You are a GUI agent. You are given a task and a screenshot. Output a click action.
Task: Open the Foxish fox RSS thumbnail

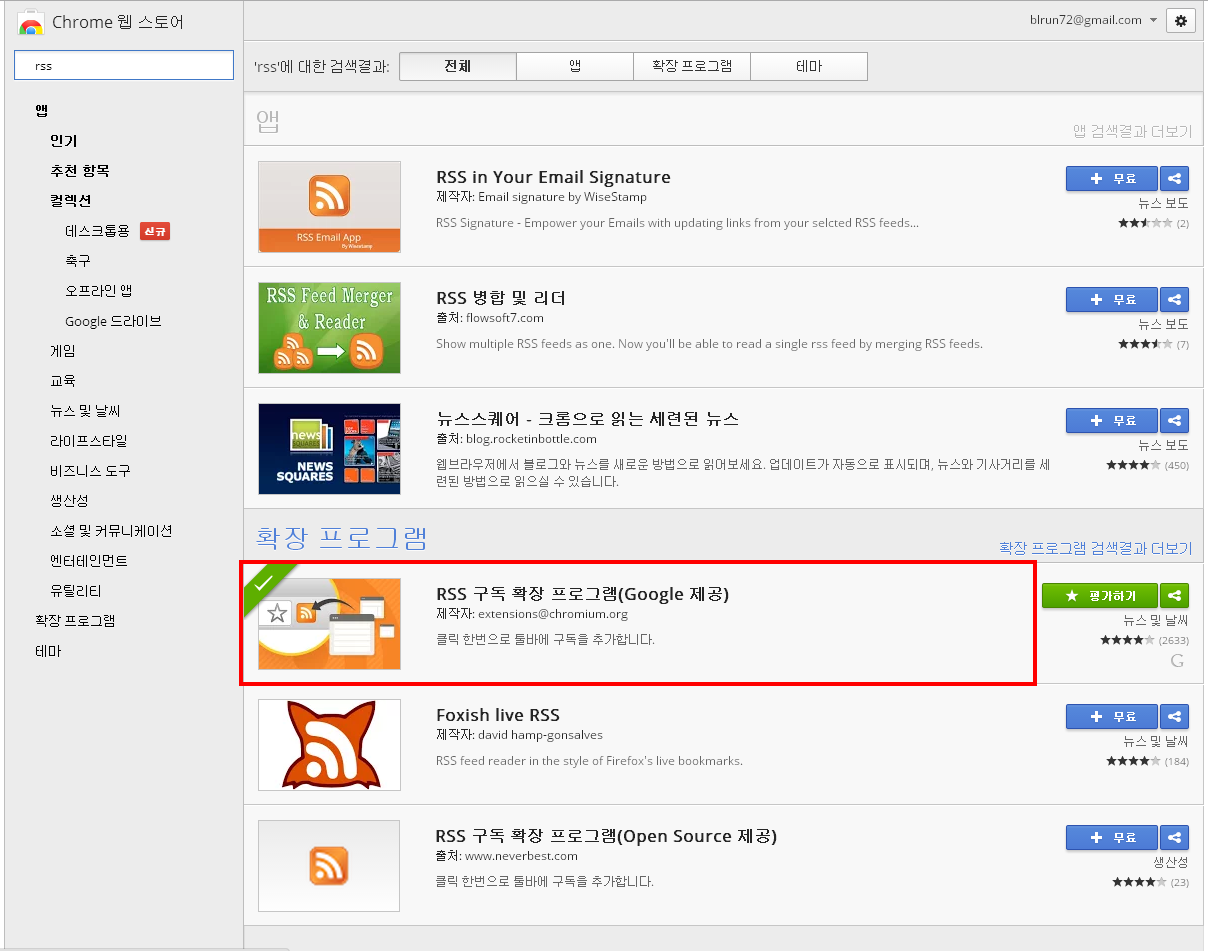329,745
